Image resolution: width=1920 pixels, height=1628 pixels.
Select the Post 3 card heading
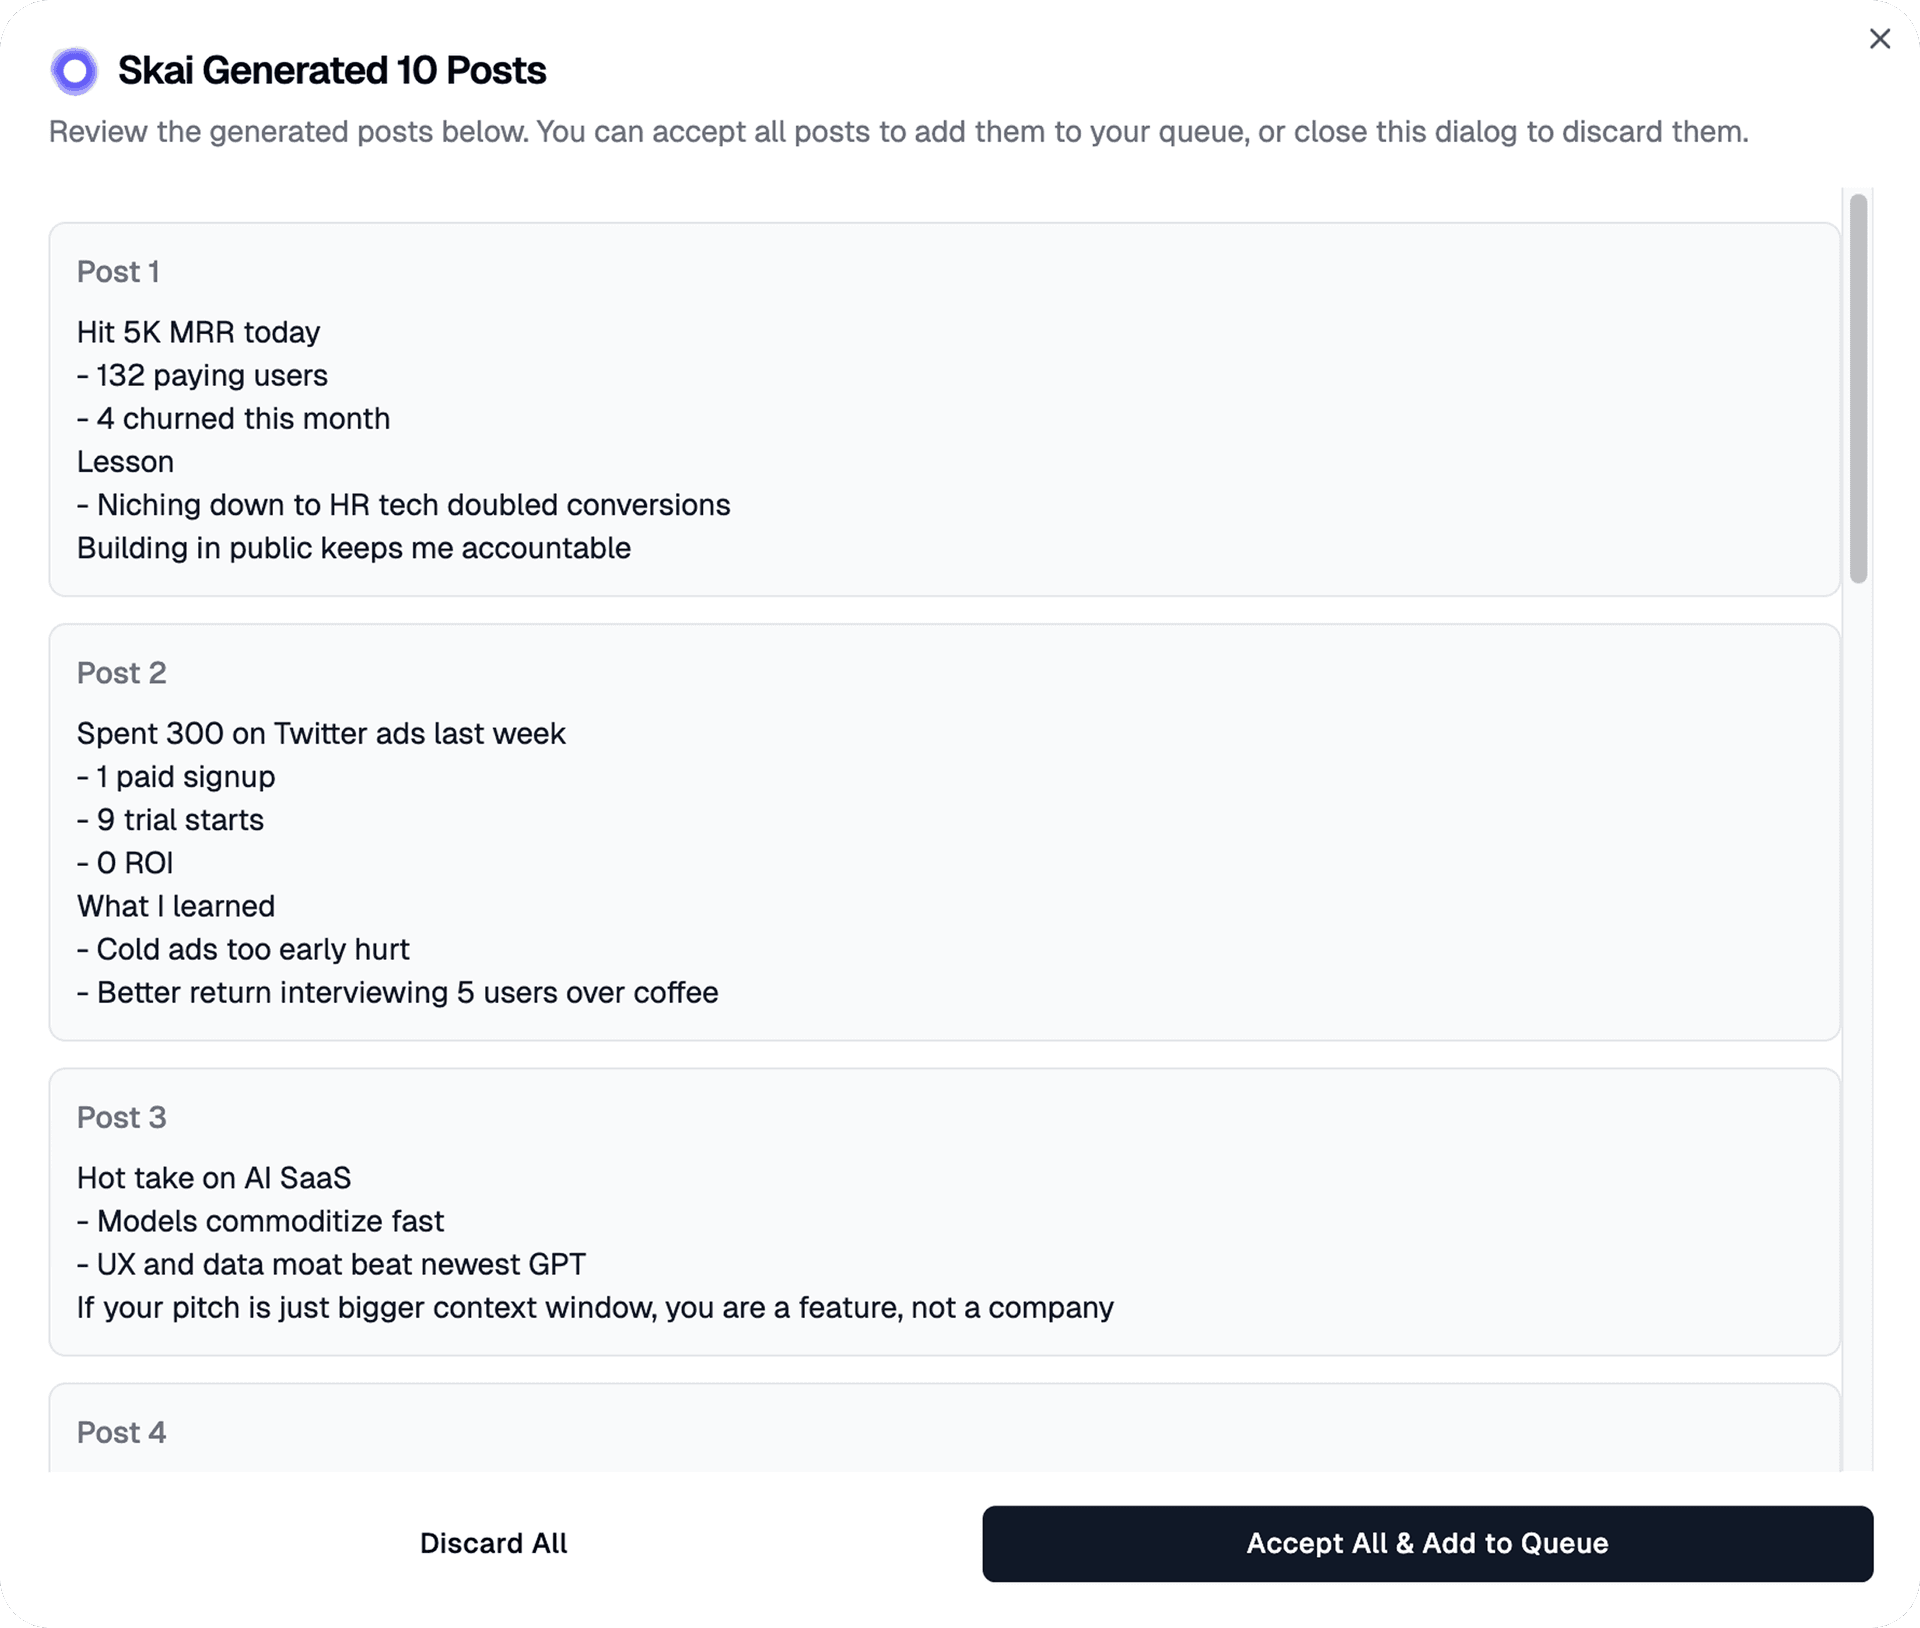click(x=121, y=1117)
